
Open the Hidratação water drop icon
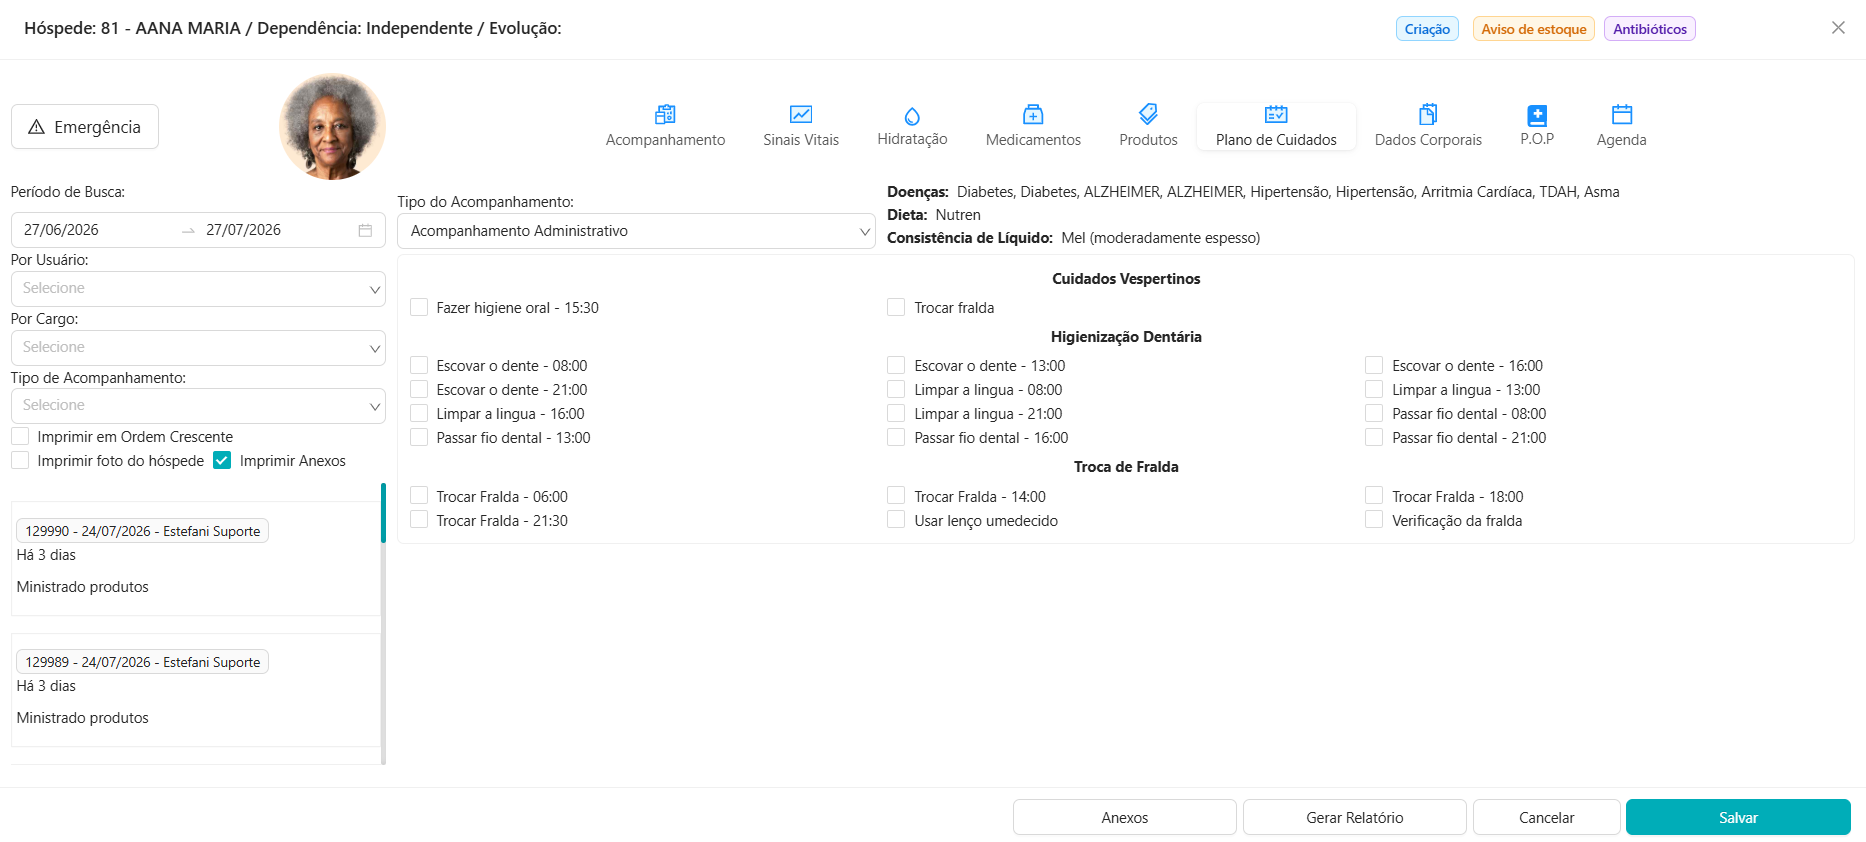(912, 115)
